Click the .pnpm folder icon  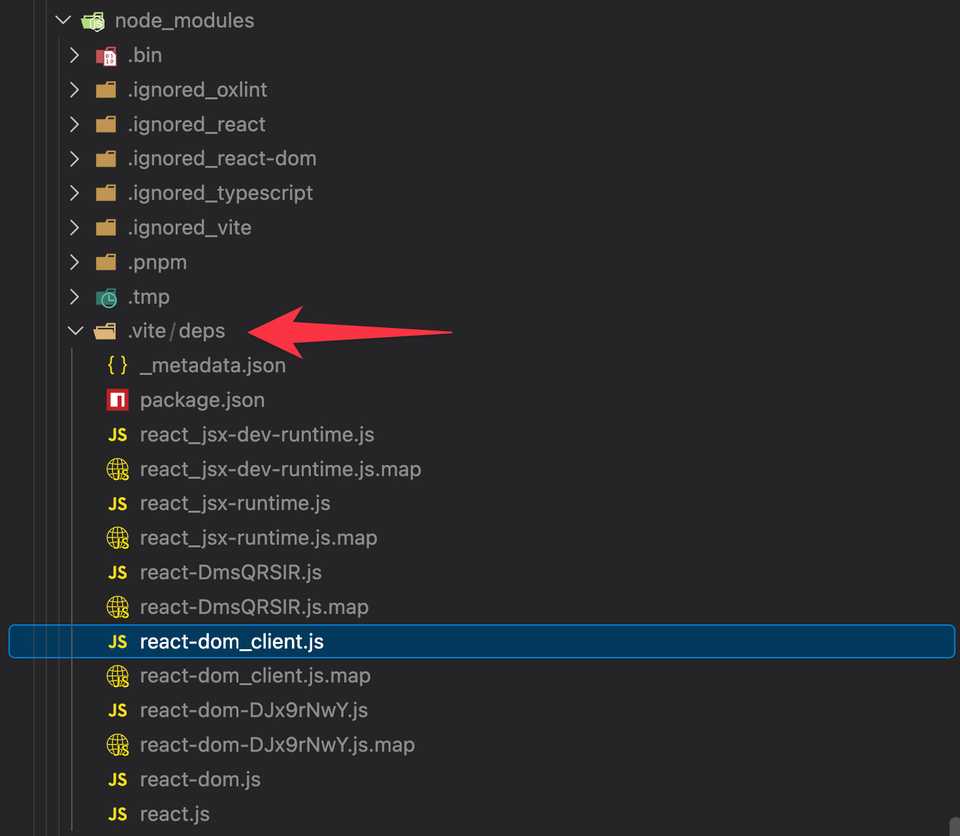click(106, 262)
